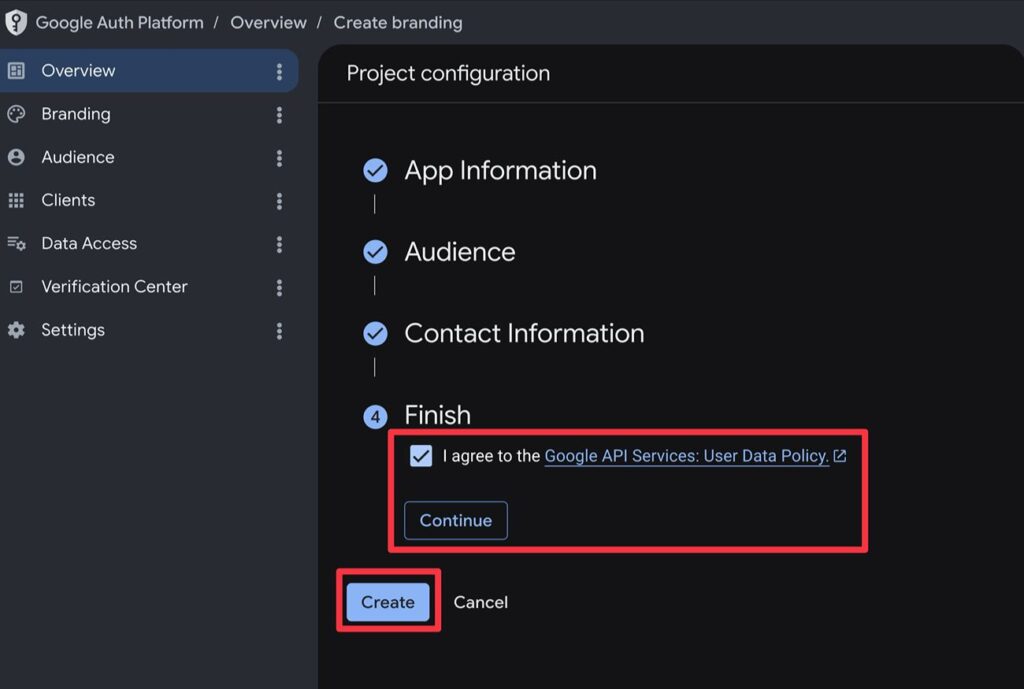Click the Overview dashboard icon in sidebar
Image resolution: width=1024 pixels, height=689 pixels.
[x=16, y=71]
